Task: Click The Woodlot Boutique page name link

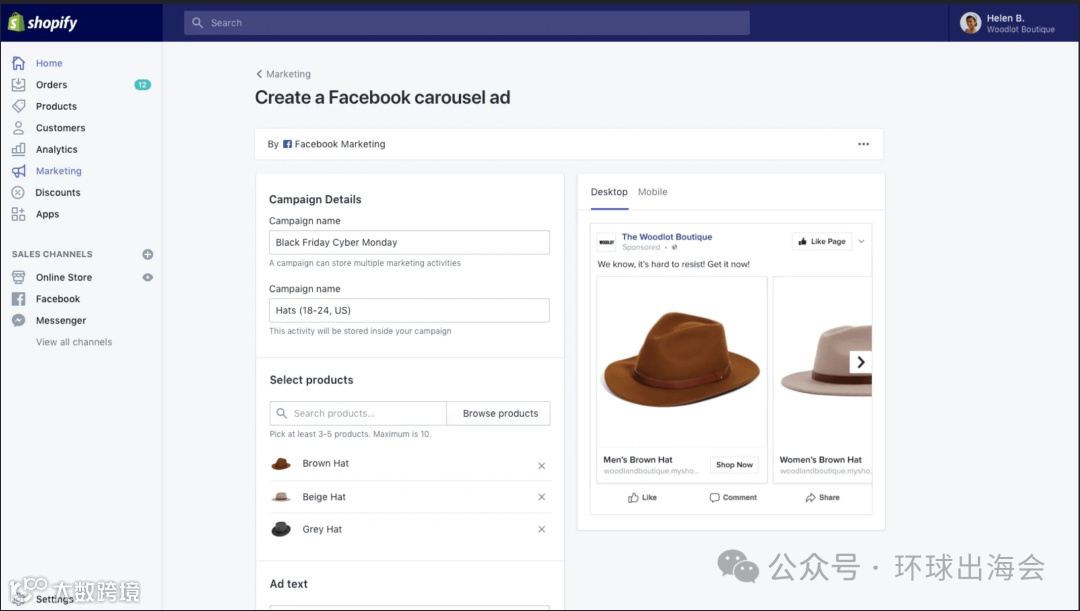Action: [x=667, y=236]
